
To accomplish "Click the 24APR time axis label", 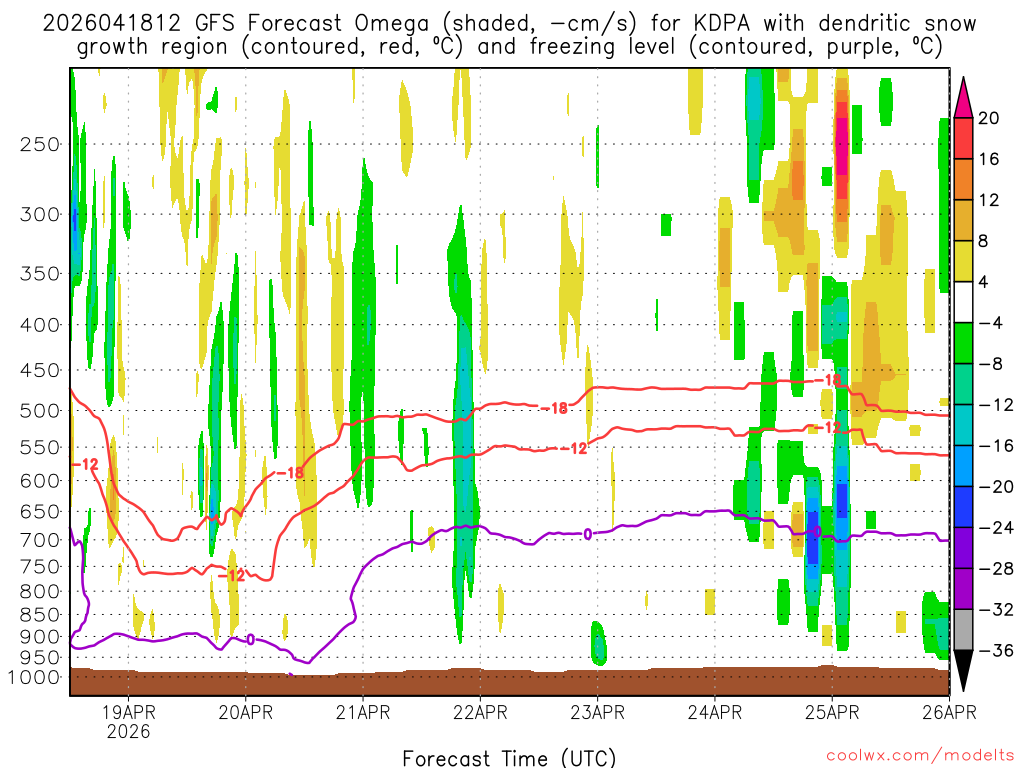I will tap(714, 712).
